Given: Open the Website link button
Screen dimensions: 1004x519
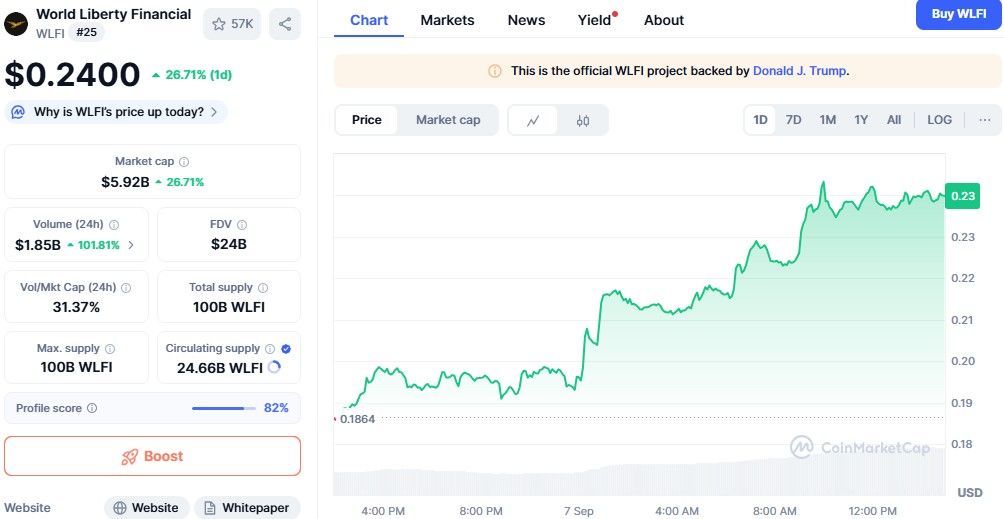Looking at the screenshot, I should pos(147,508).
